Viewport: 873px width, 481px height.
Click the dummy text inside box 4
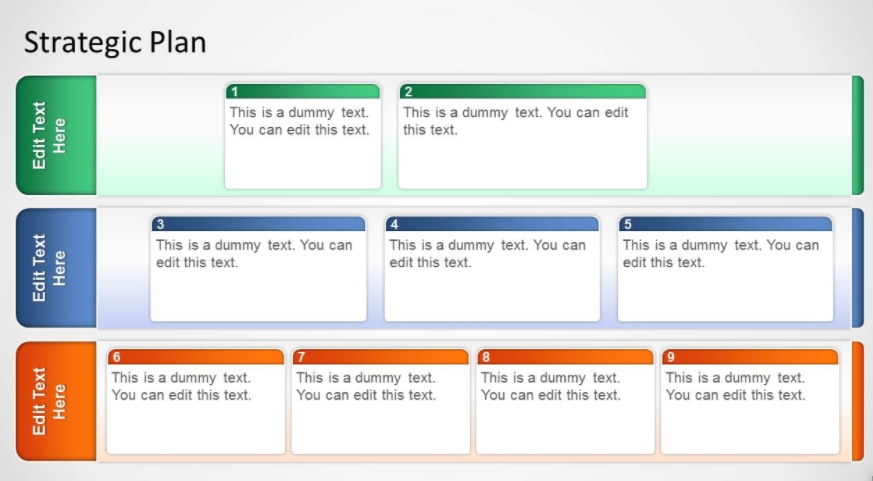[487, 254]
